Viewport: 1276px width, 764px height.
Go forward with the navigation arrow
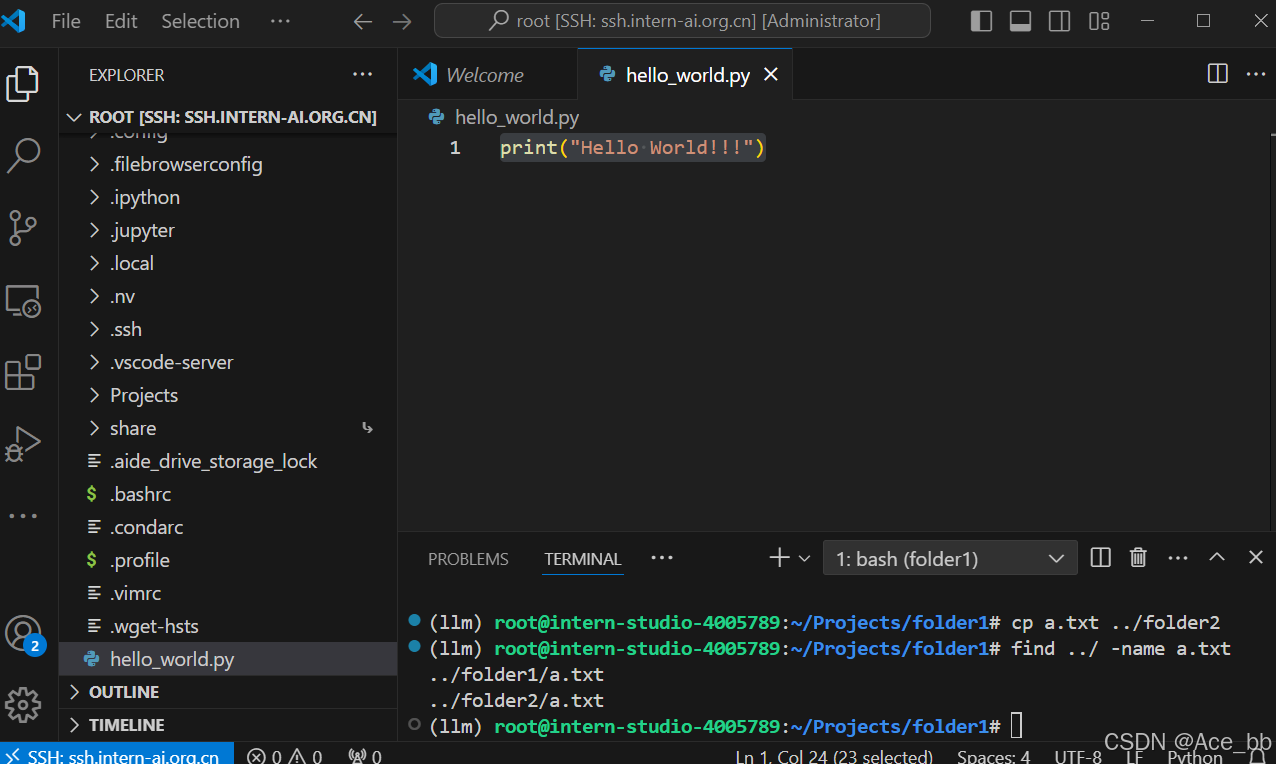(402, 21)
